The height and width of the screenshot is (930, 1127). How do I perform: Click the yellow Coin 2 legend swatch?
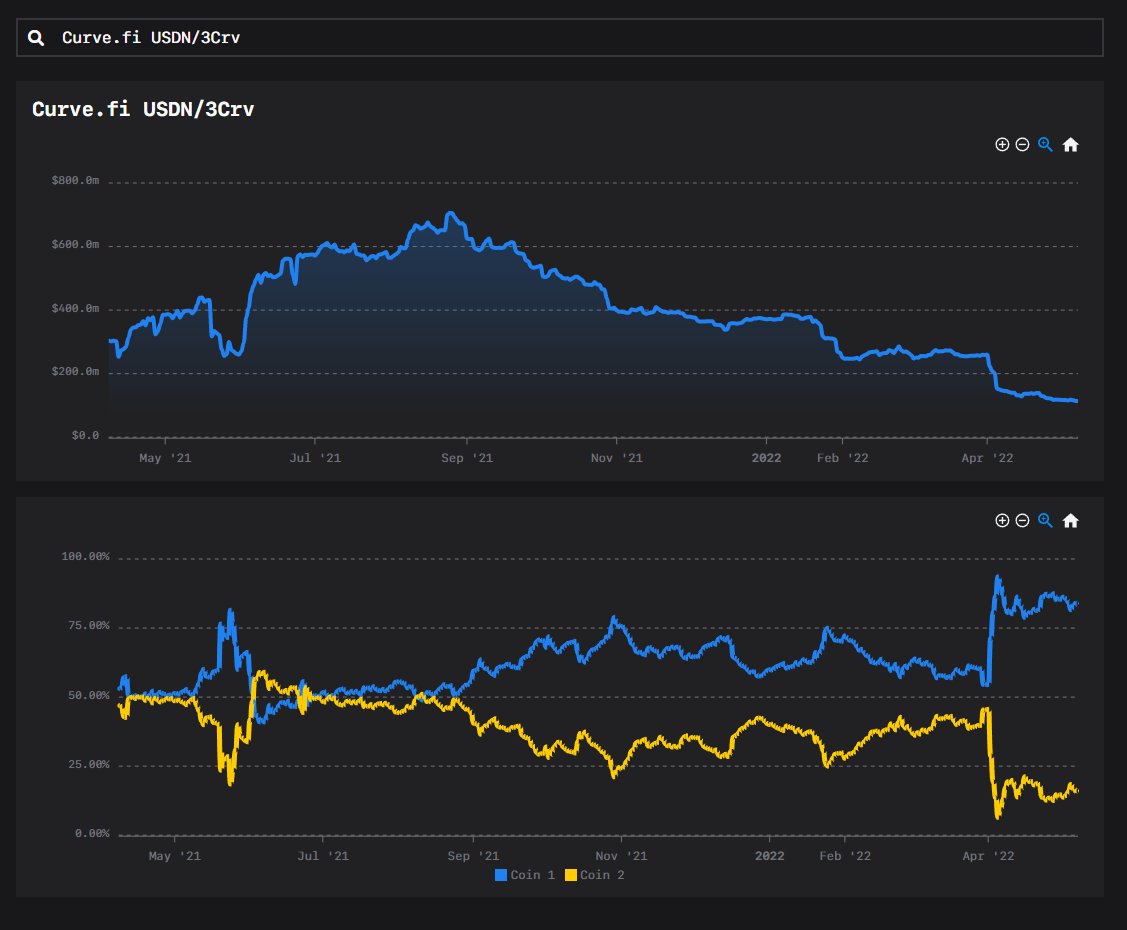tap(571, 875)
